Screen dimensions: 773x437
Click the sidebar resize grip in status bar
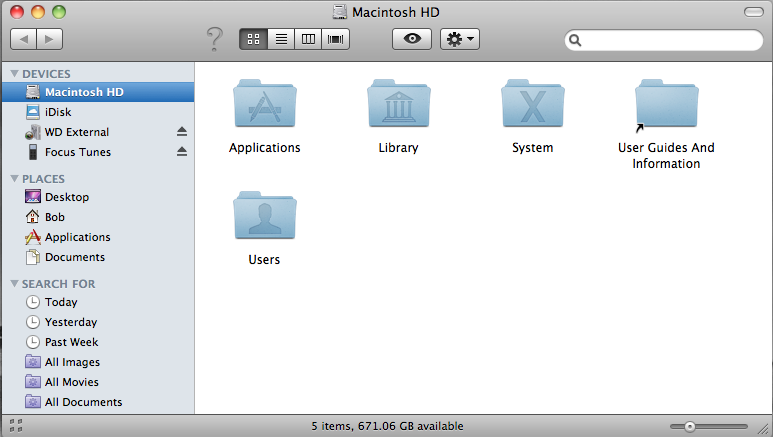tap(16, 426)
